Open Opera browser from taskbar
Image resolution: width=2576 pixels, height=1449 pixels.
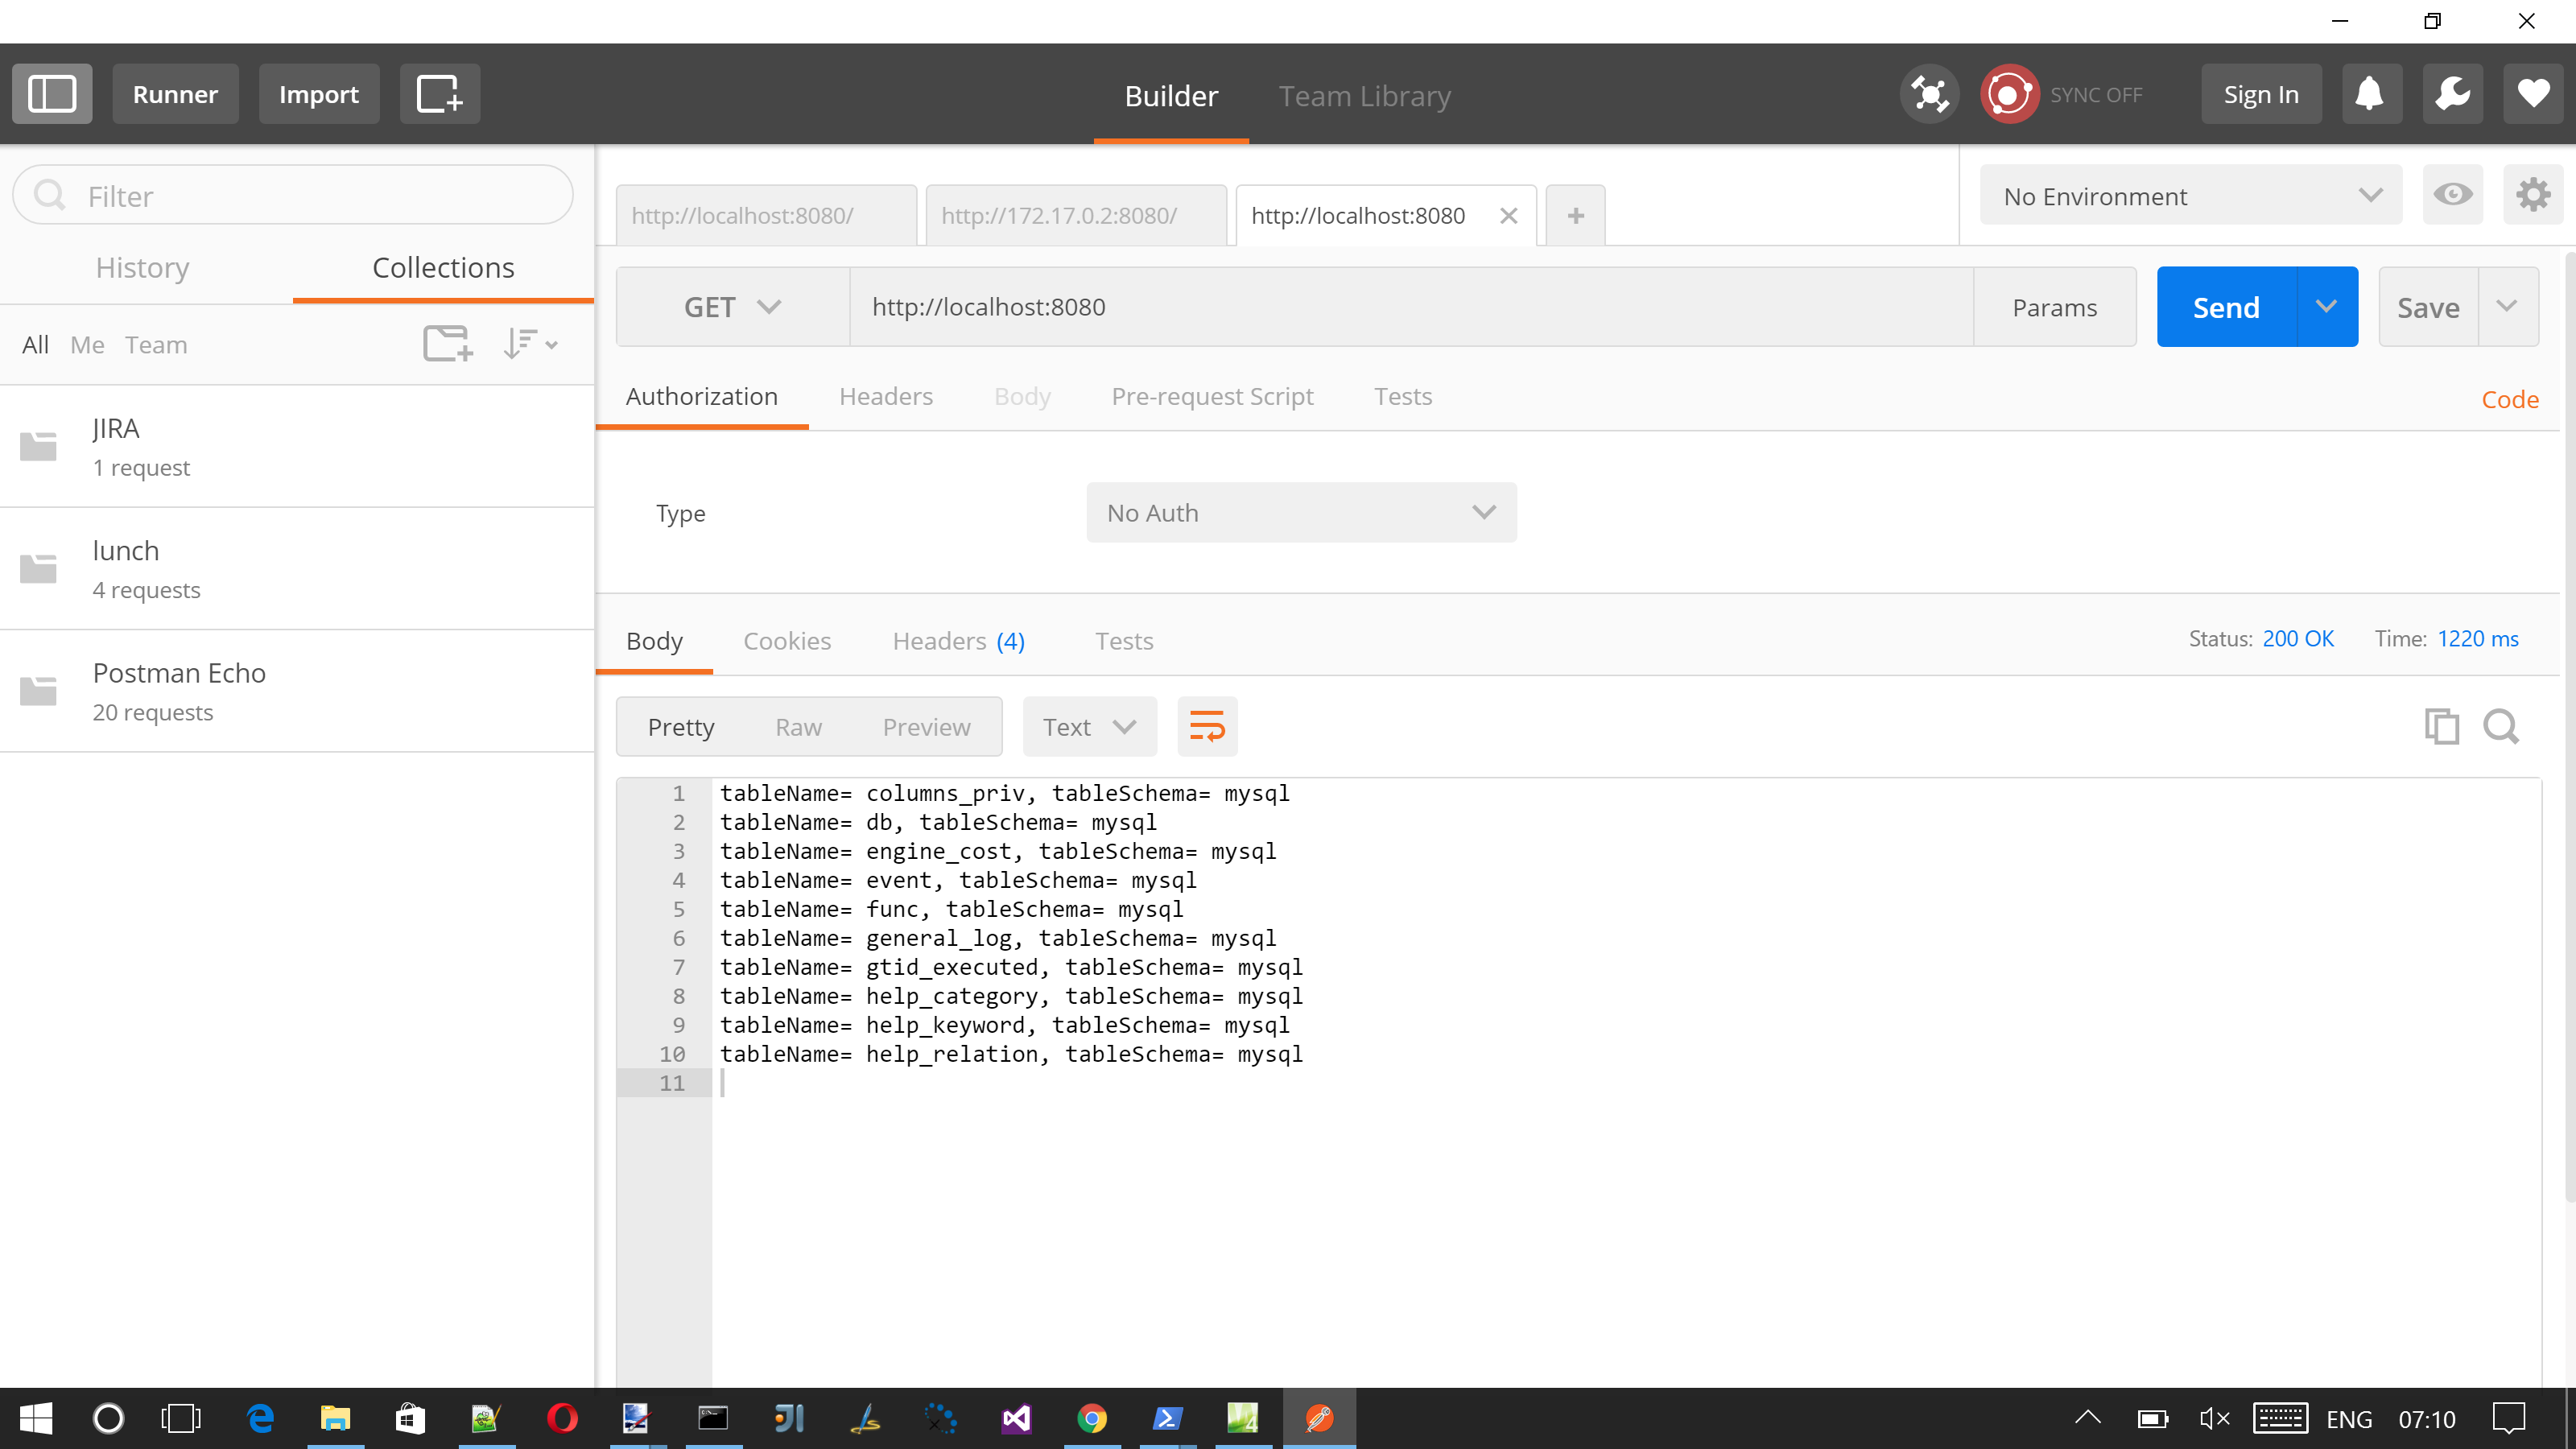[562, 1418]
